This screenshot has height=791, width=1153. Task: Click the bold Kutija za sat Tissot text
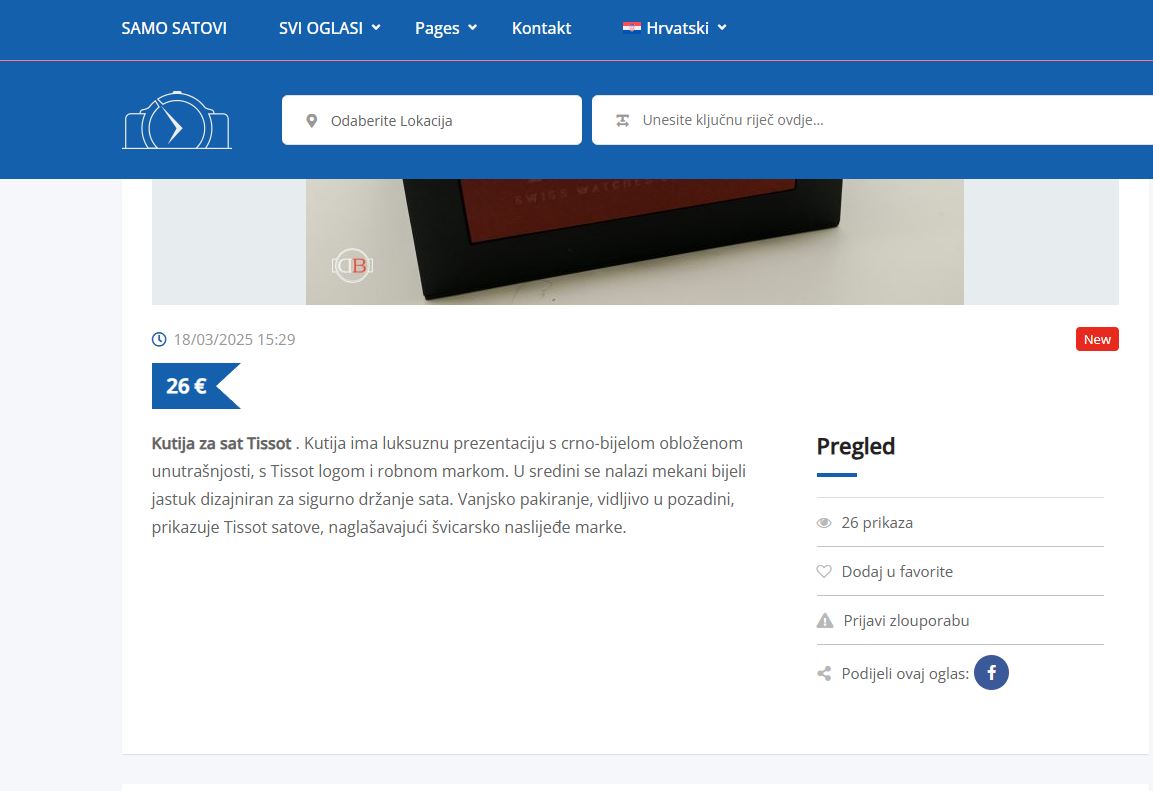[221, 443]
